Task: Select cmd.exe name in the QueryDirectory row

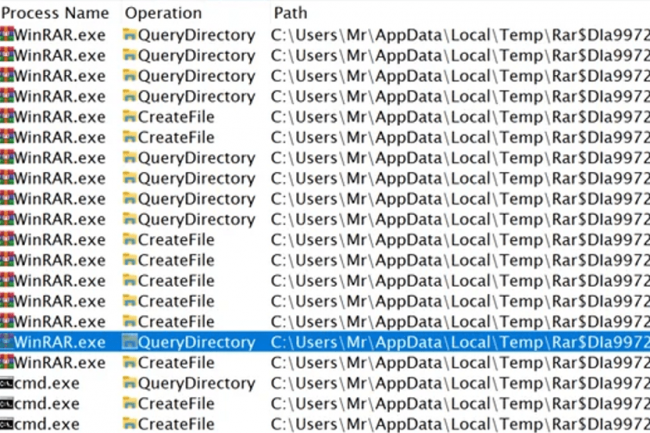Action: point(46,383)
